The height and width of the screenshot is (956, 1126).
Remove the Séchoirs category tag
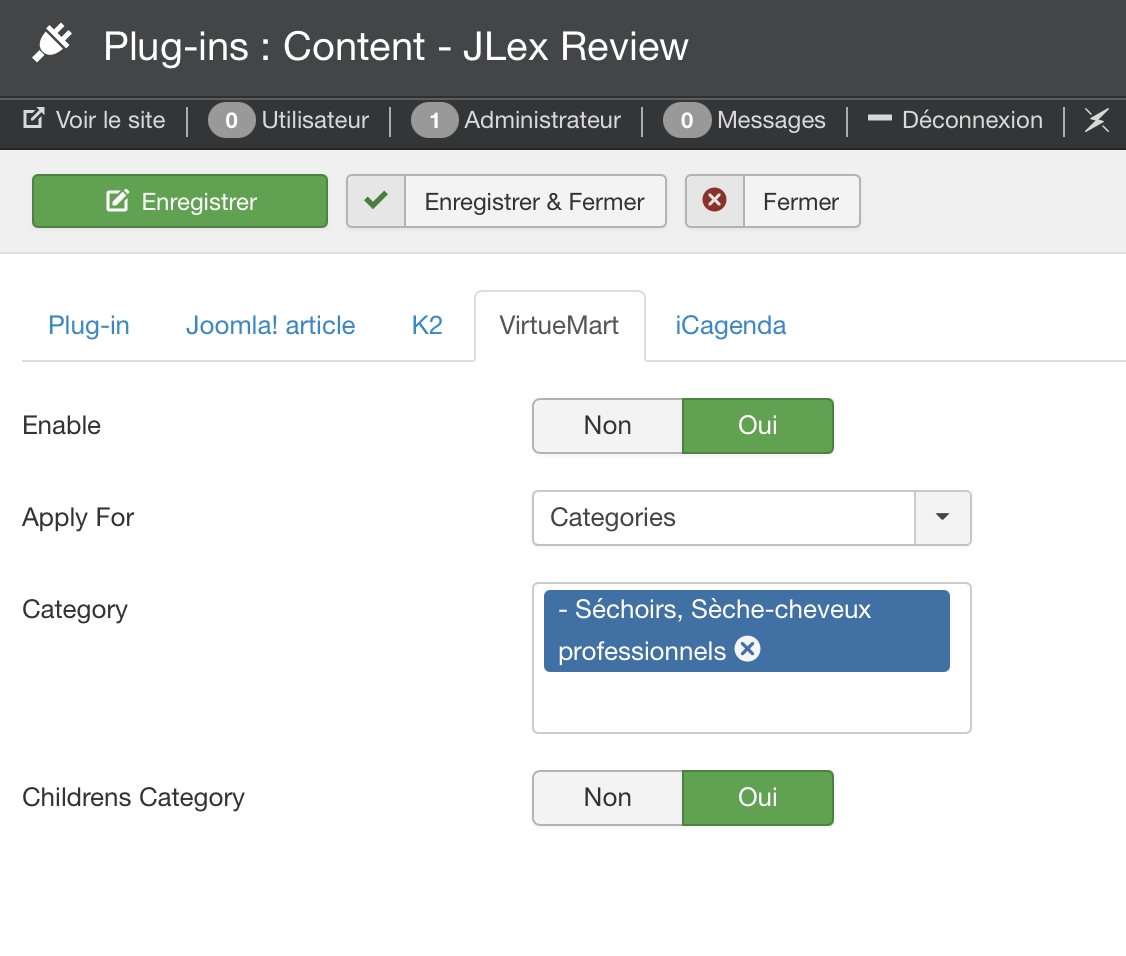pyautogui.click(x=747, y=650)
